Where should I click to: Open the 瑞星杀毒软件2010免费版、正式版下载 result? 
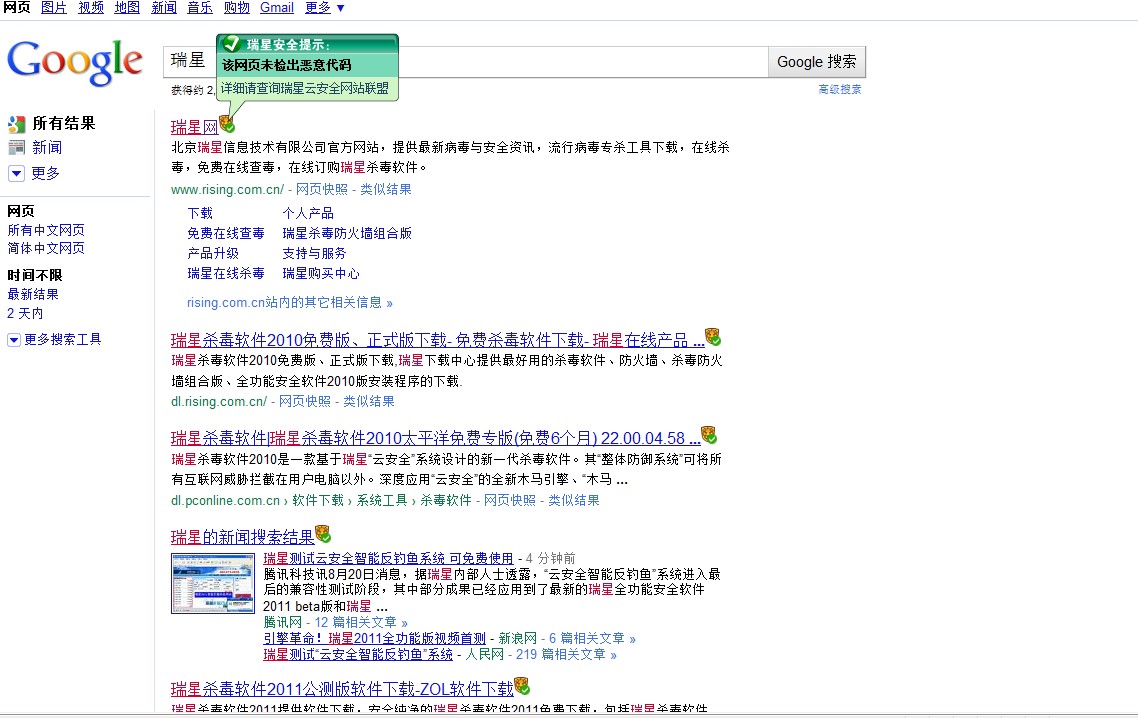(x=438, y=340)
